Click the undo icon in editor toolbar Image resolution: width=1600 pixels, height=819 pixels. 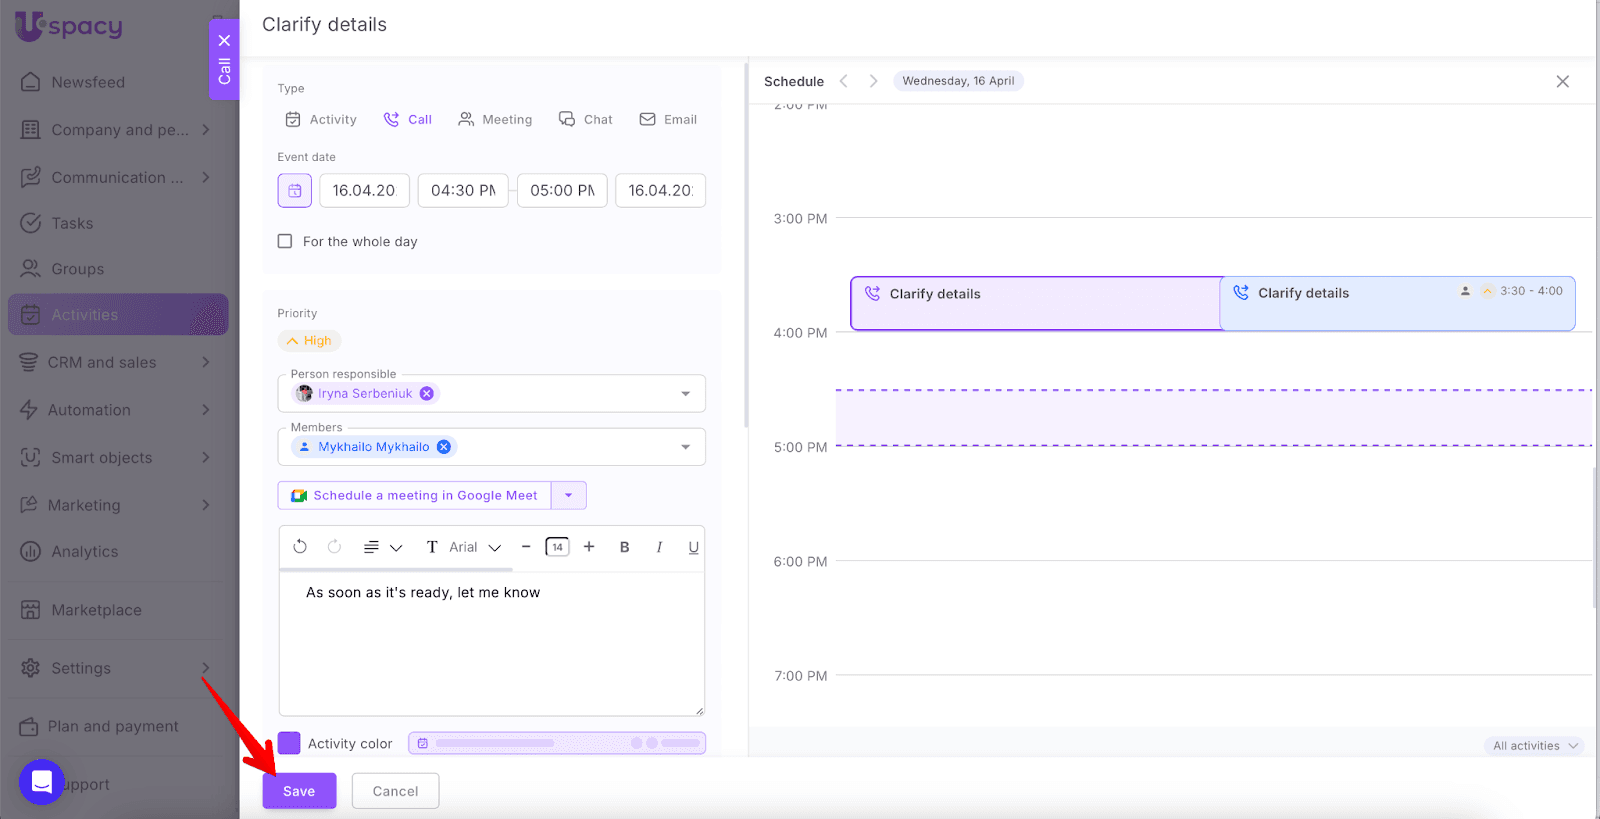coord(300,547)
